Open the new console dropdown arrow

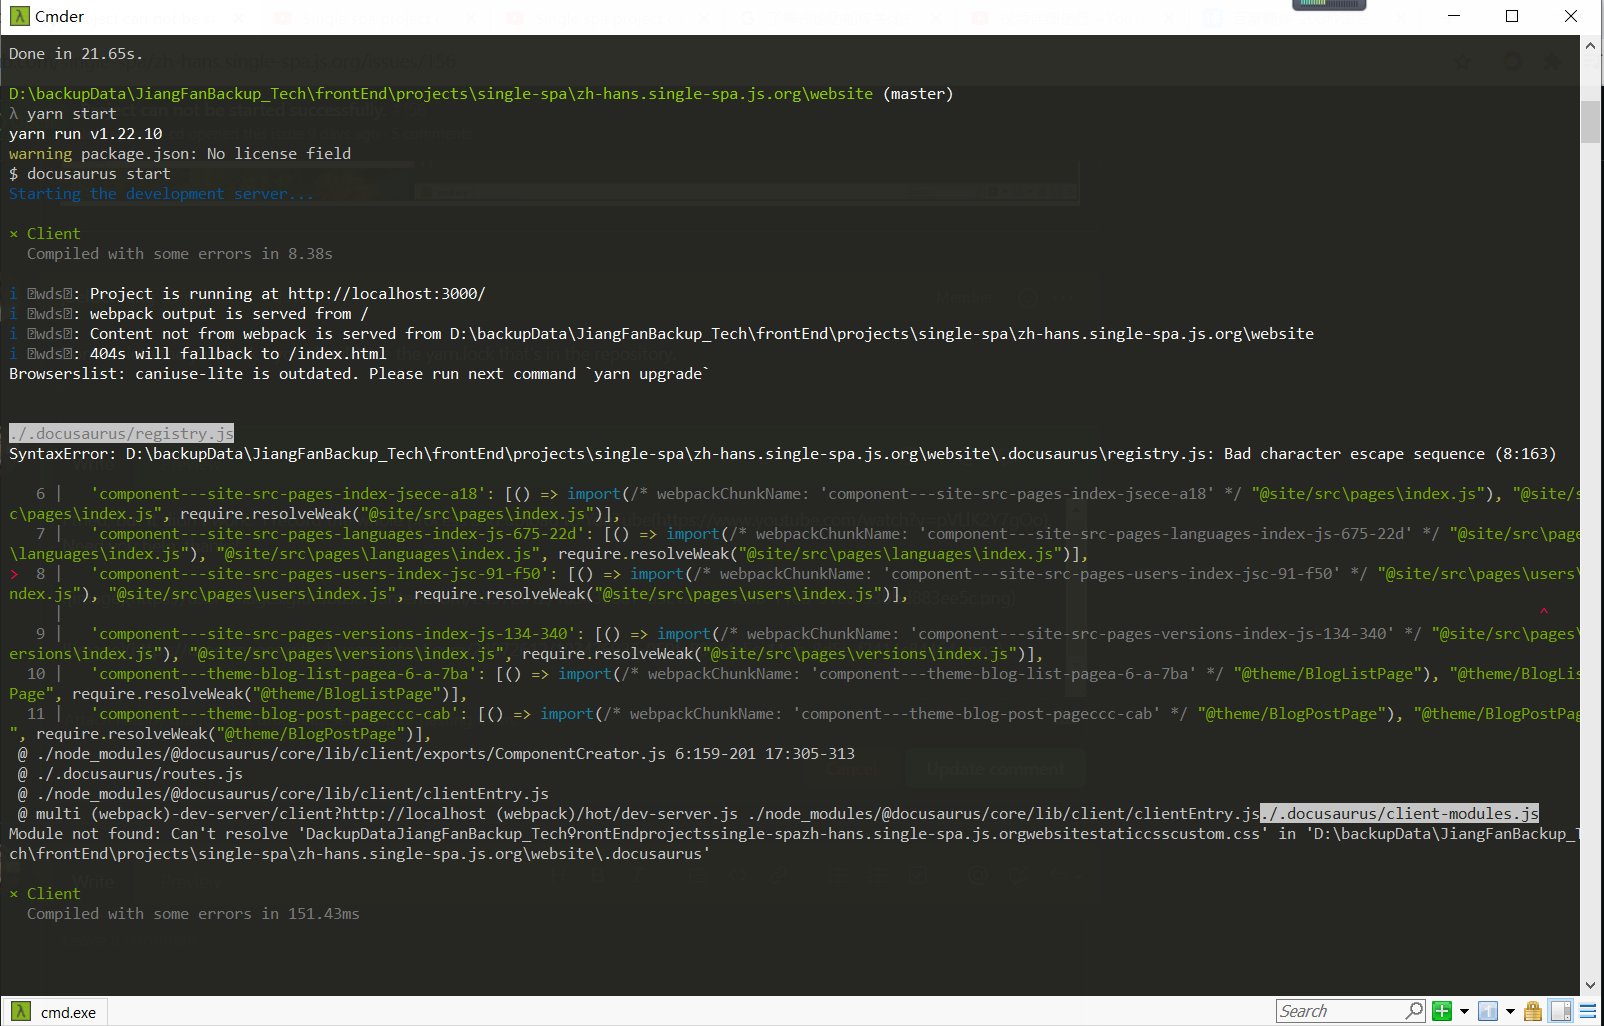point(1464,1011)
